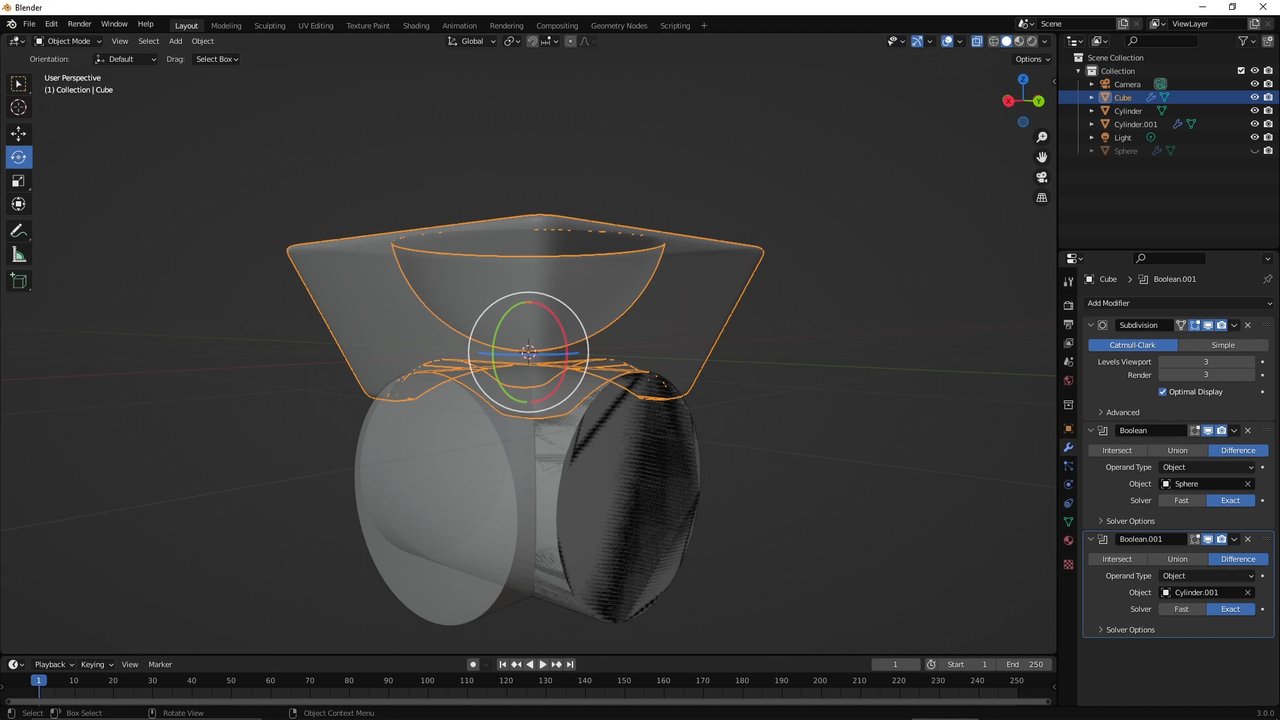
Task: Disable Cube in renders camera icon
Action: pos(1268,98)
